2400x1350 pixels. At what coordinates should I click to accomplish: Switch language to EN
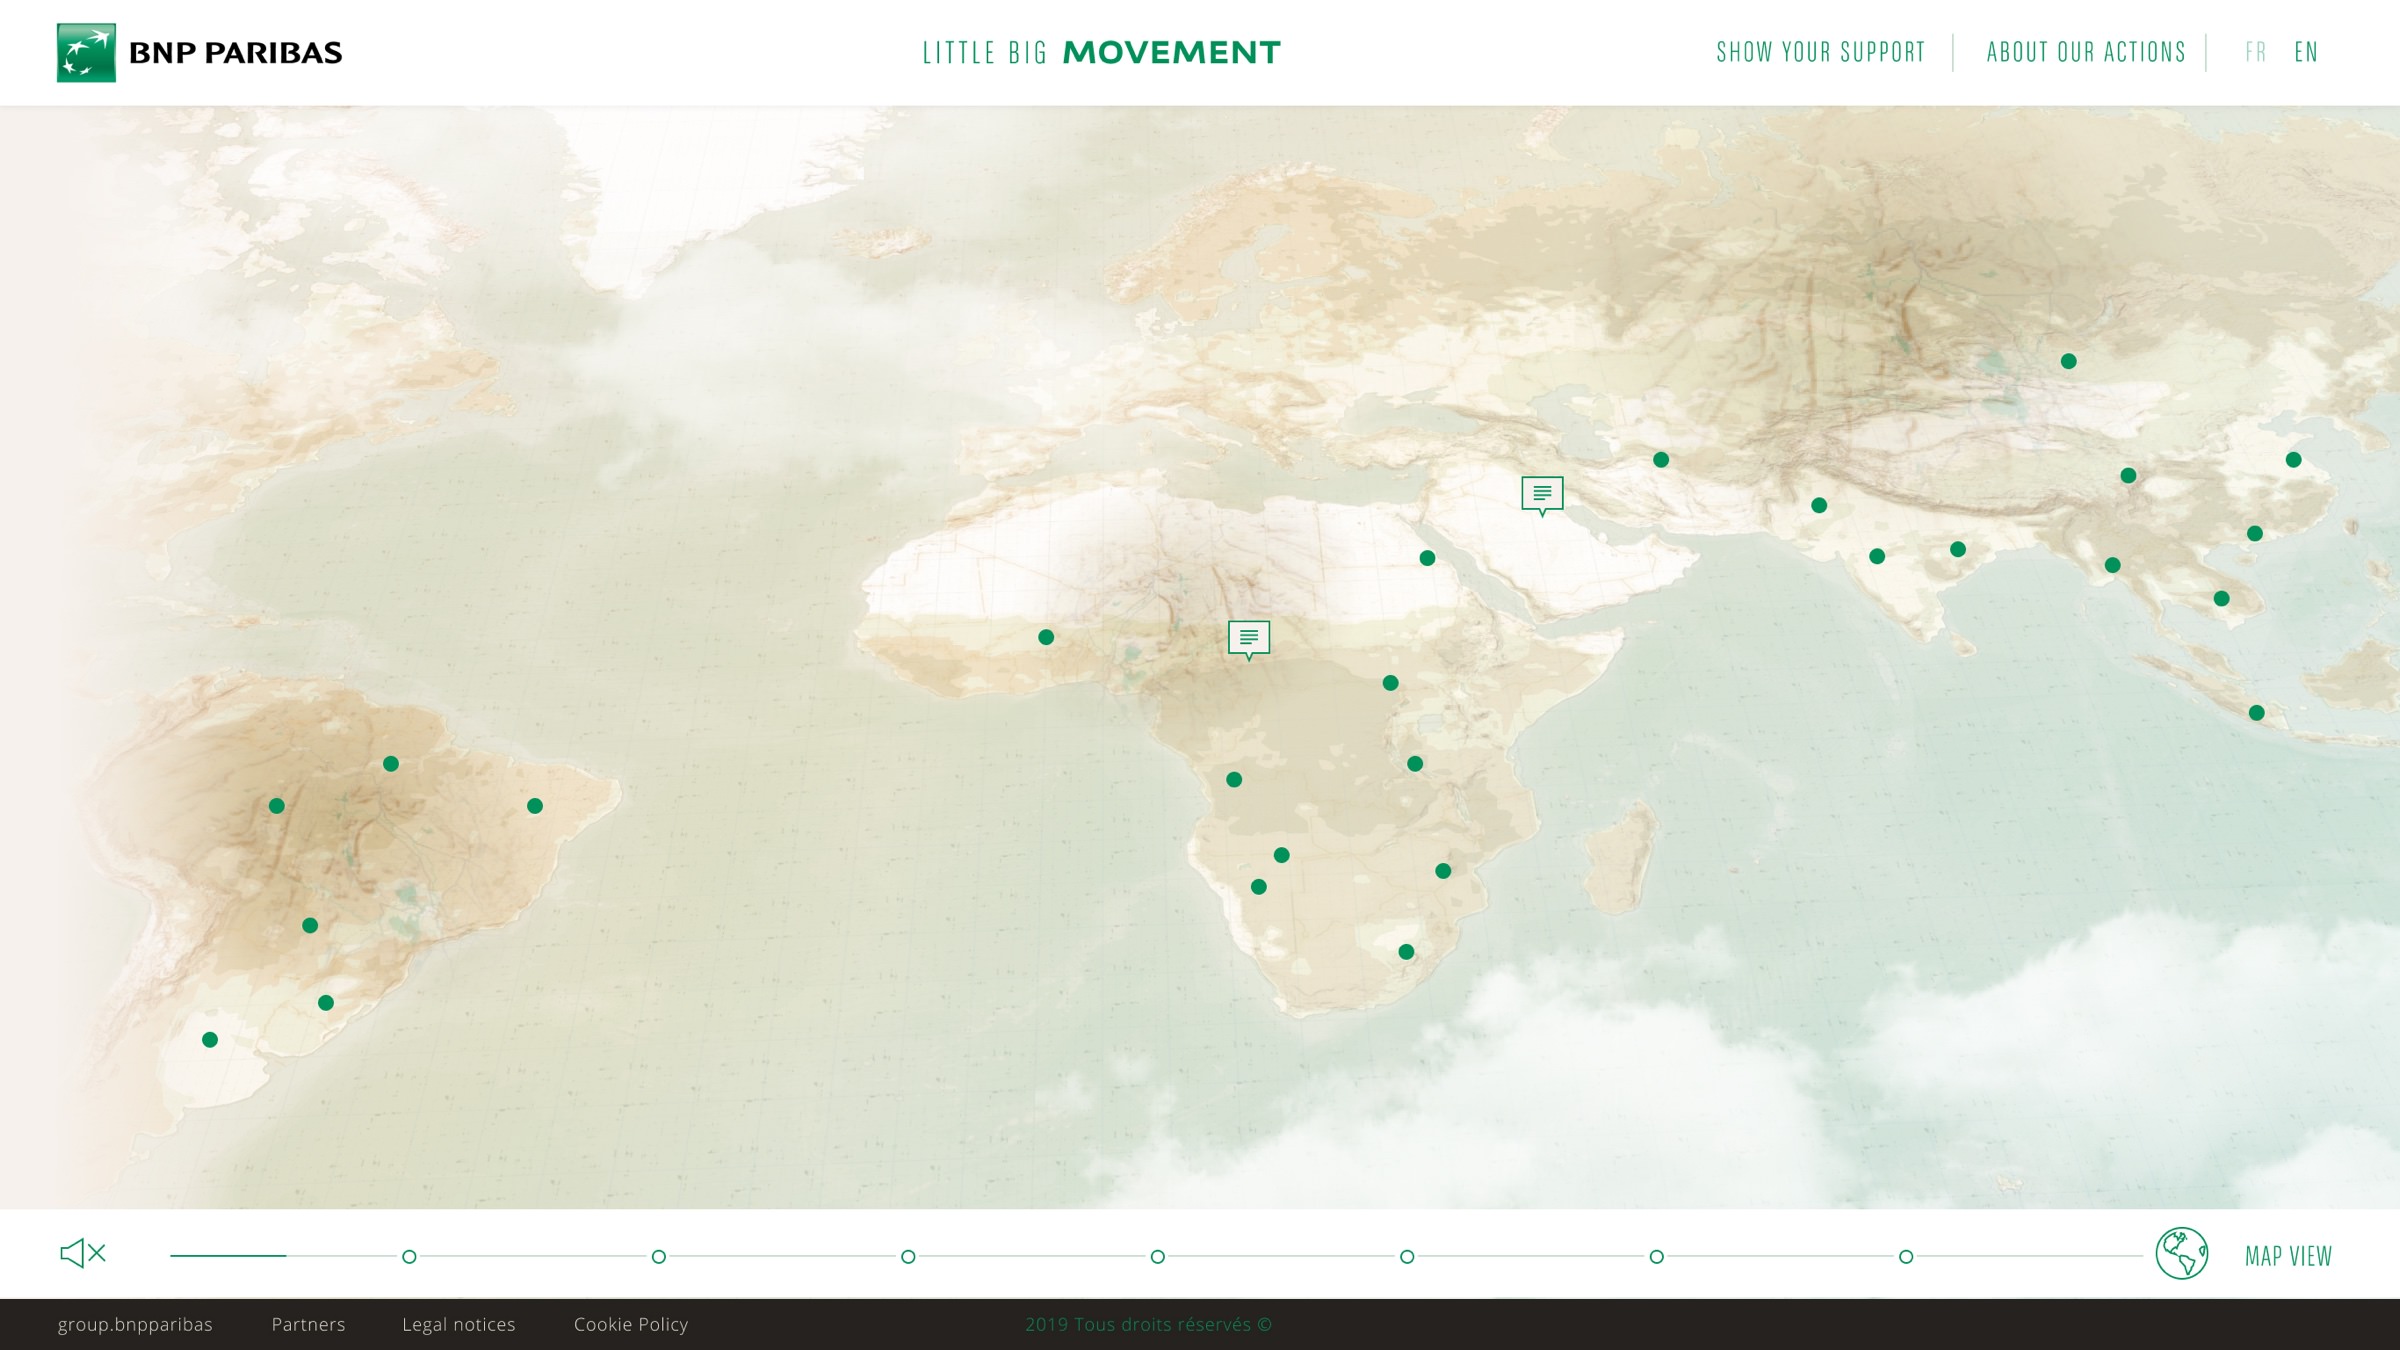pos(2306,52)
